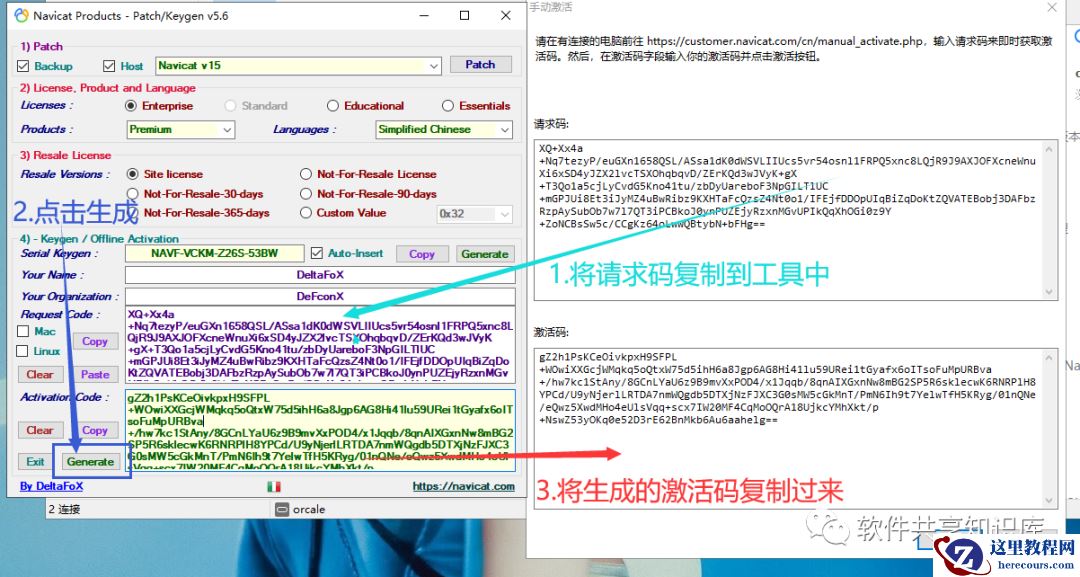Click inside the keygen Activation Code textbox

click(x=320, y=431)
